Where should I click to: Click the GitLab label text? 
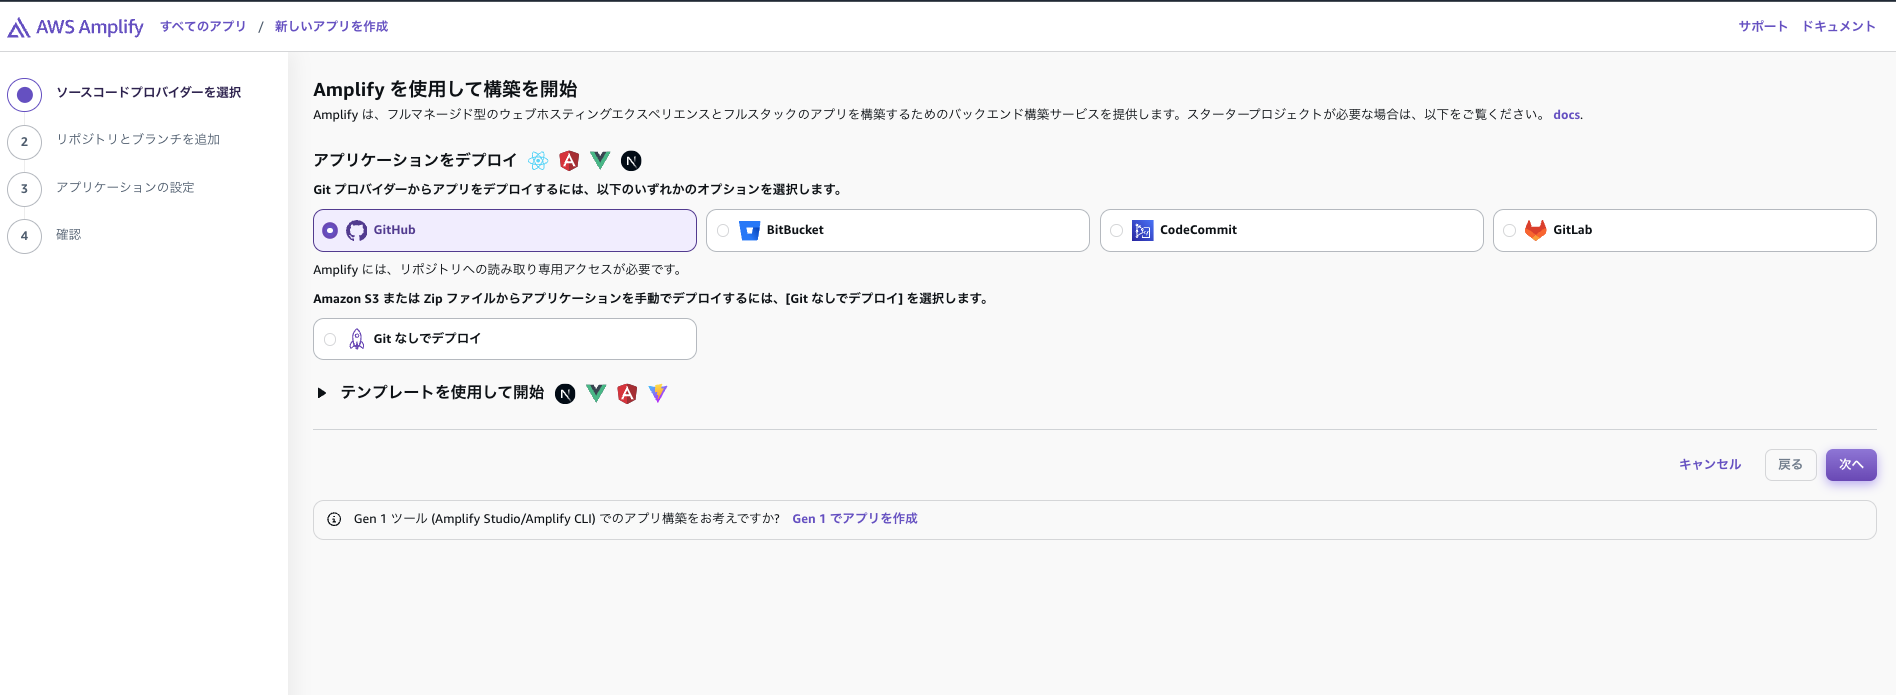1572,230
